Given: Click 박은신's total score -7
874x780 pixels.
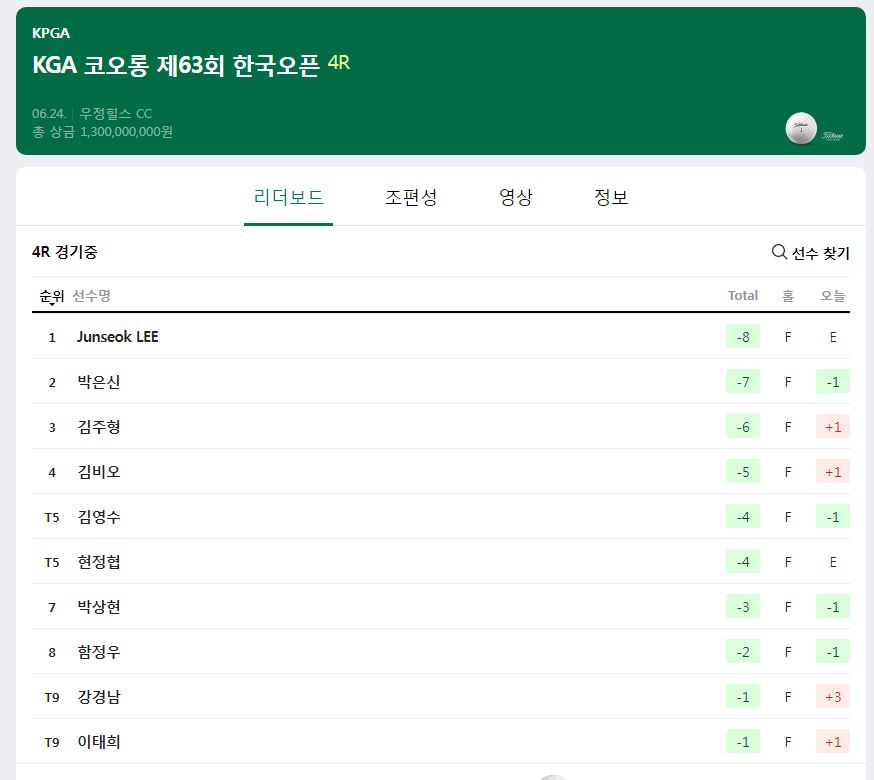Looking at the screenshot, I should [x=742, y=382].
